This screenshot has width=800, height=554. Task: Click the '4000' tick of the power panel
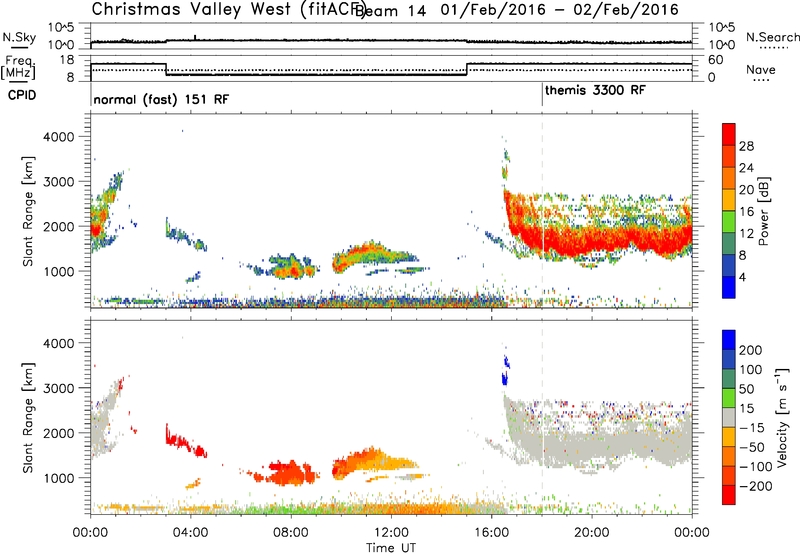[x=59, y=137]
